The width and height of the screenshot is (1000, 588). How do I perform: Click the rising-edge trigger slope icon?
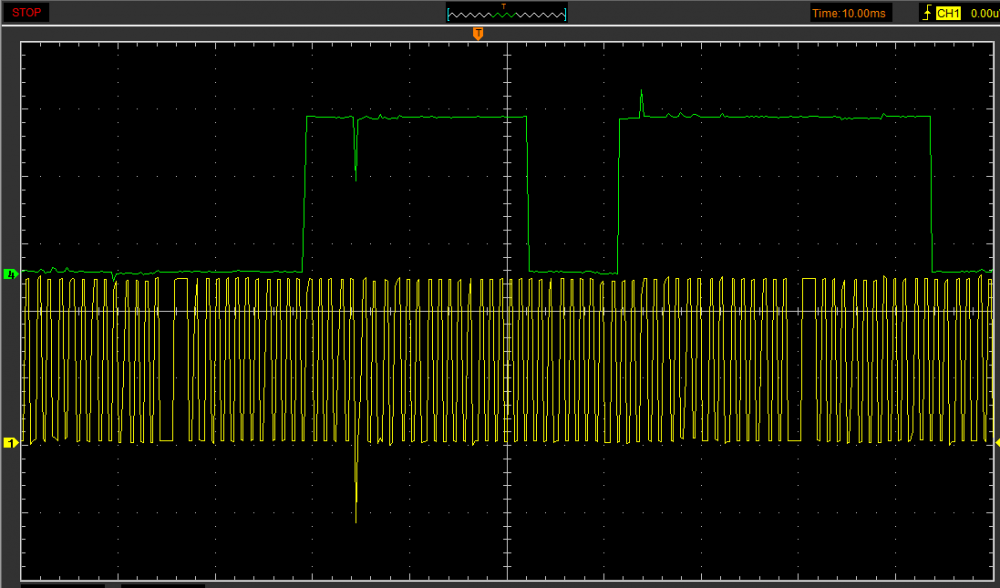pos(926,13)
